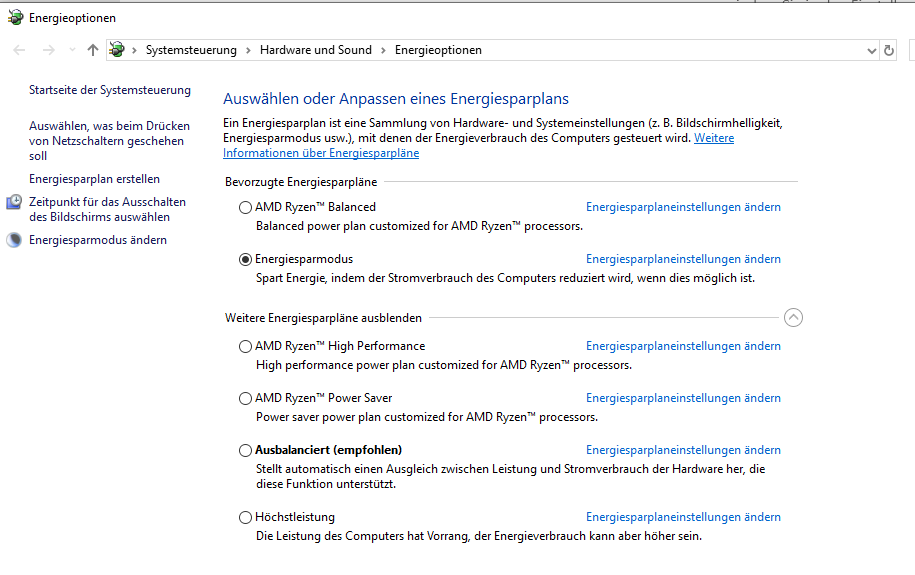The height and width of the screenshot is (575, 915).
Task: Click text Die Leistung des Computers hat Vorrang
Action: tap(479, 536)
